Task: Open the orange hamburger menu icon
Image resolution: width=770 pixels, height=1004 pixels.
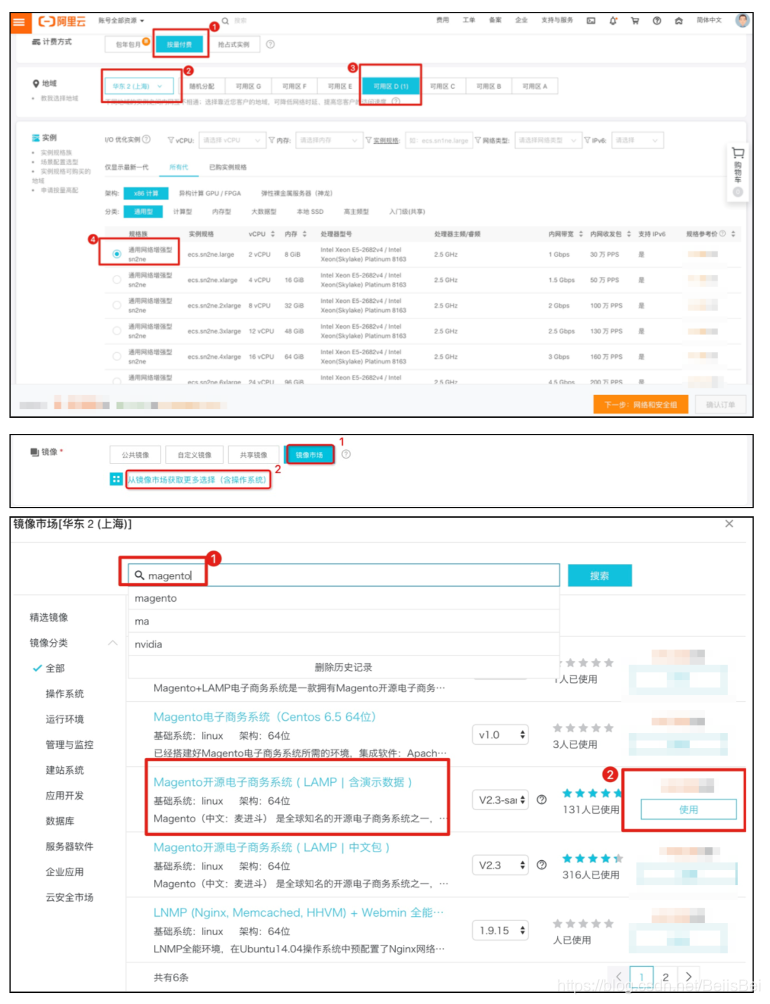Action: [x=19, y=22]
